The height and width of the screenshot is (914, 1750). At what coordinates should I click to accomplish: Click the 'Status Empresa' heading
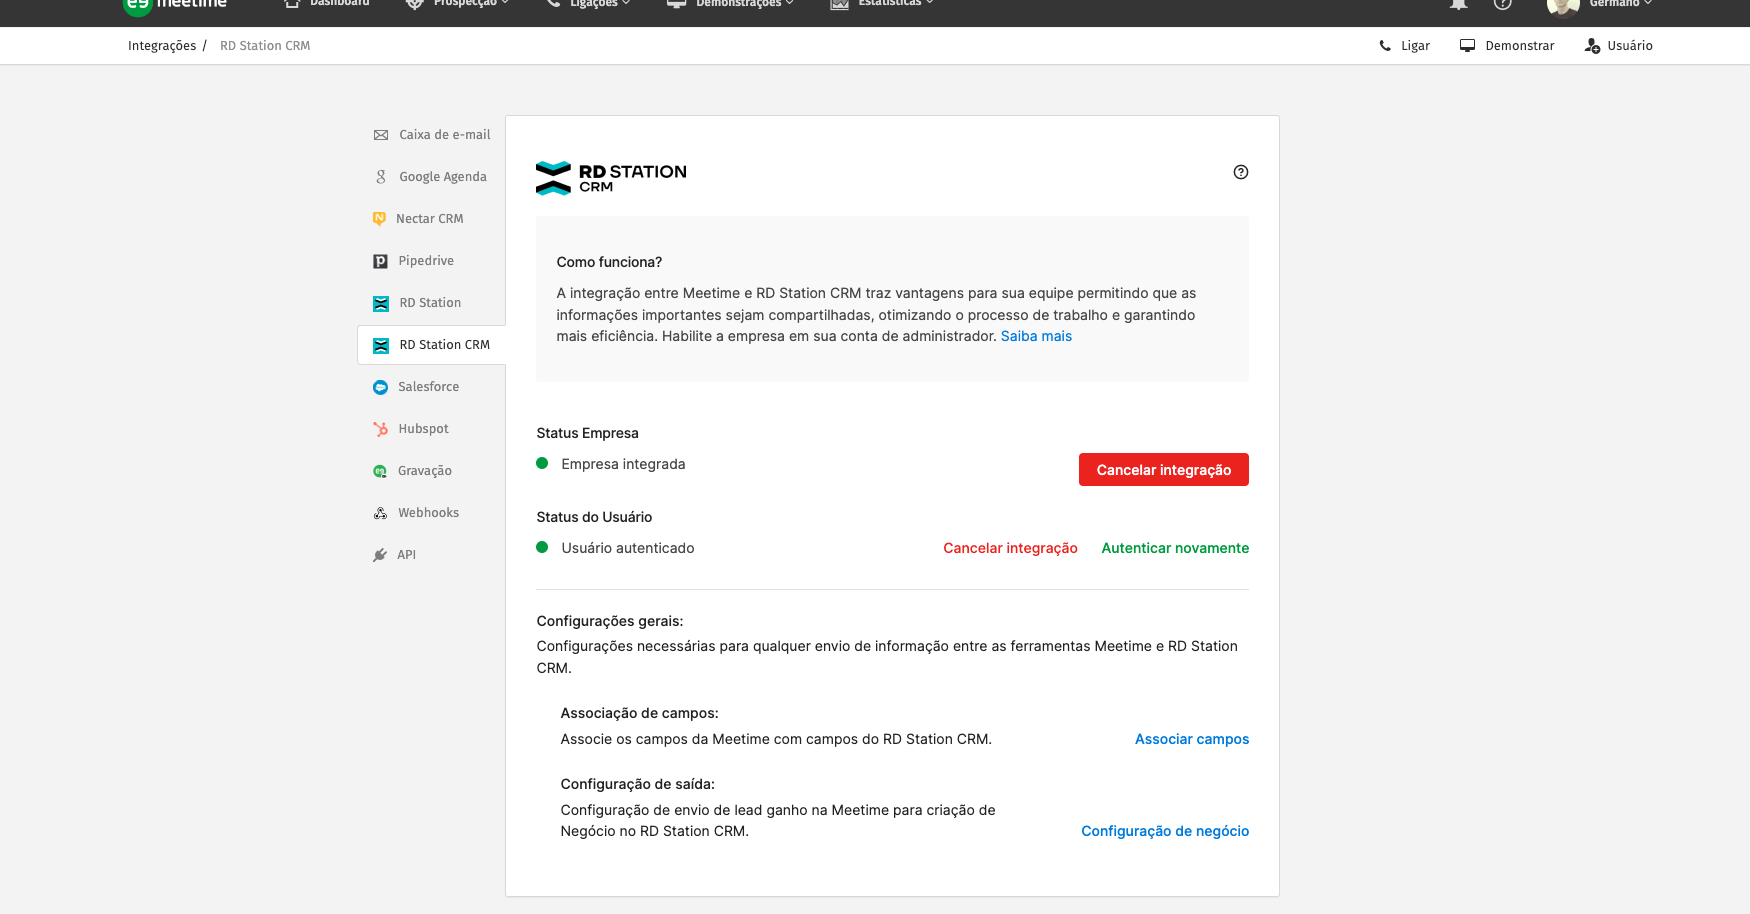click(587, 433)
